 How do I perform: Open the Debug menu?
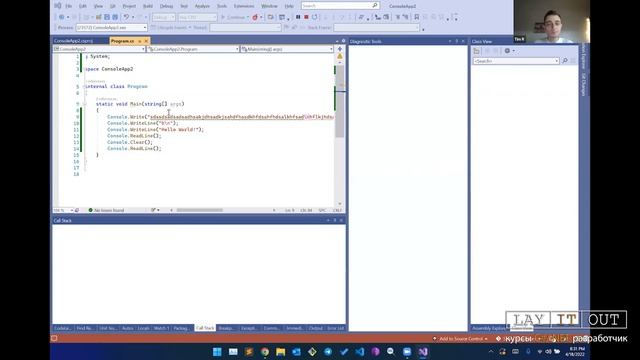pos(166,6)
